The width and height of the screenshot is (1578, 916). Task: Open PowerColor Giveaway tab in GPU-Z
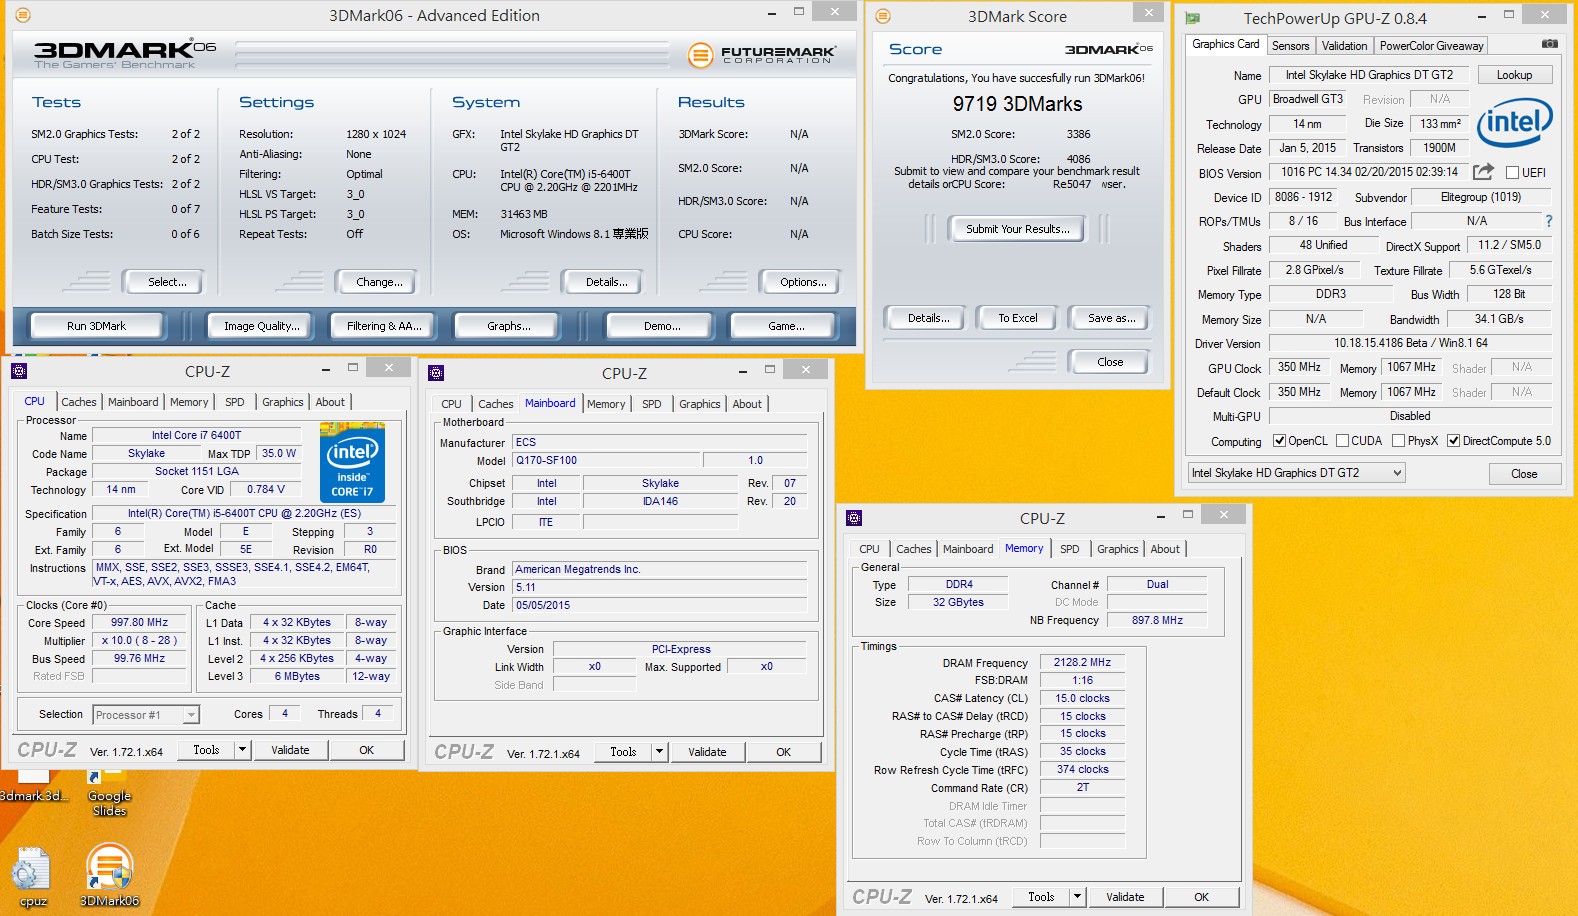click(x=1431, y=46)
